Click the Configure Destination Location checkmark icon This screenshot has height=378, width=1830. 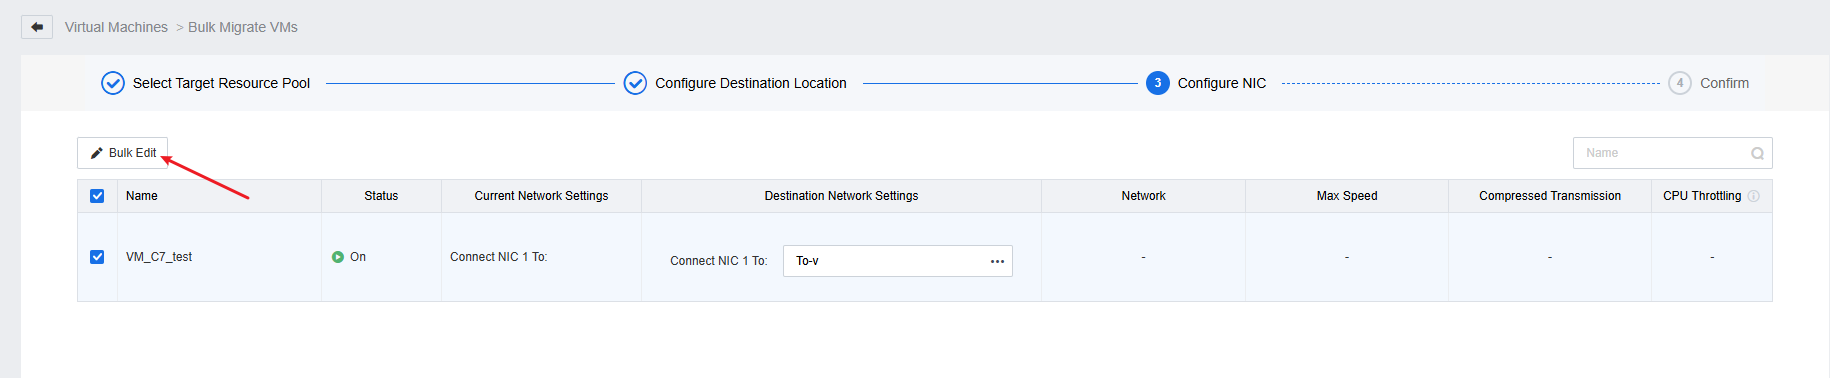635,83
